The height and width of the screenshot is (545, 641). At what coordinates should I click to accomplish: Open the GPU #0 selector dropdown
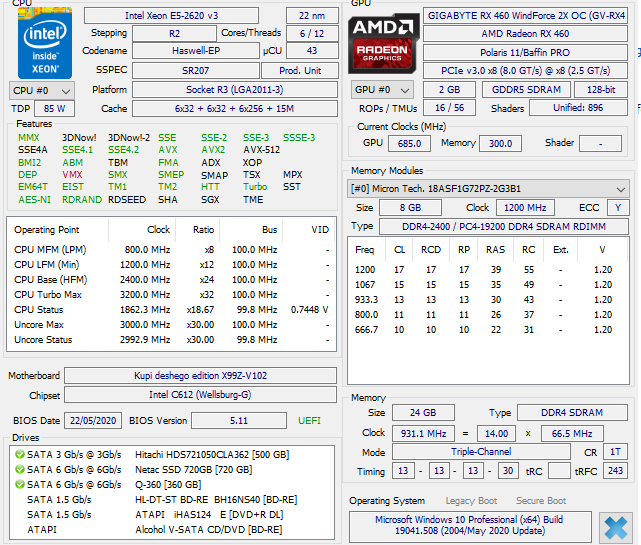tap(382, 90)
